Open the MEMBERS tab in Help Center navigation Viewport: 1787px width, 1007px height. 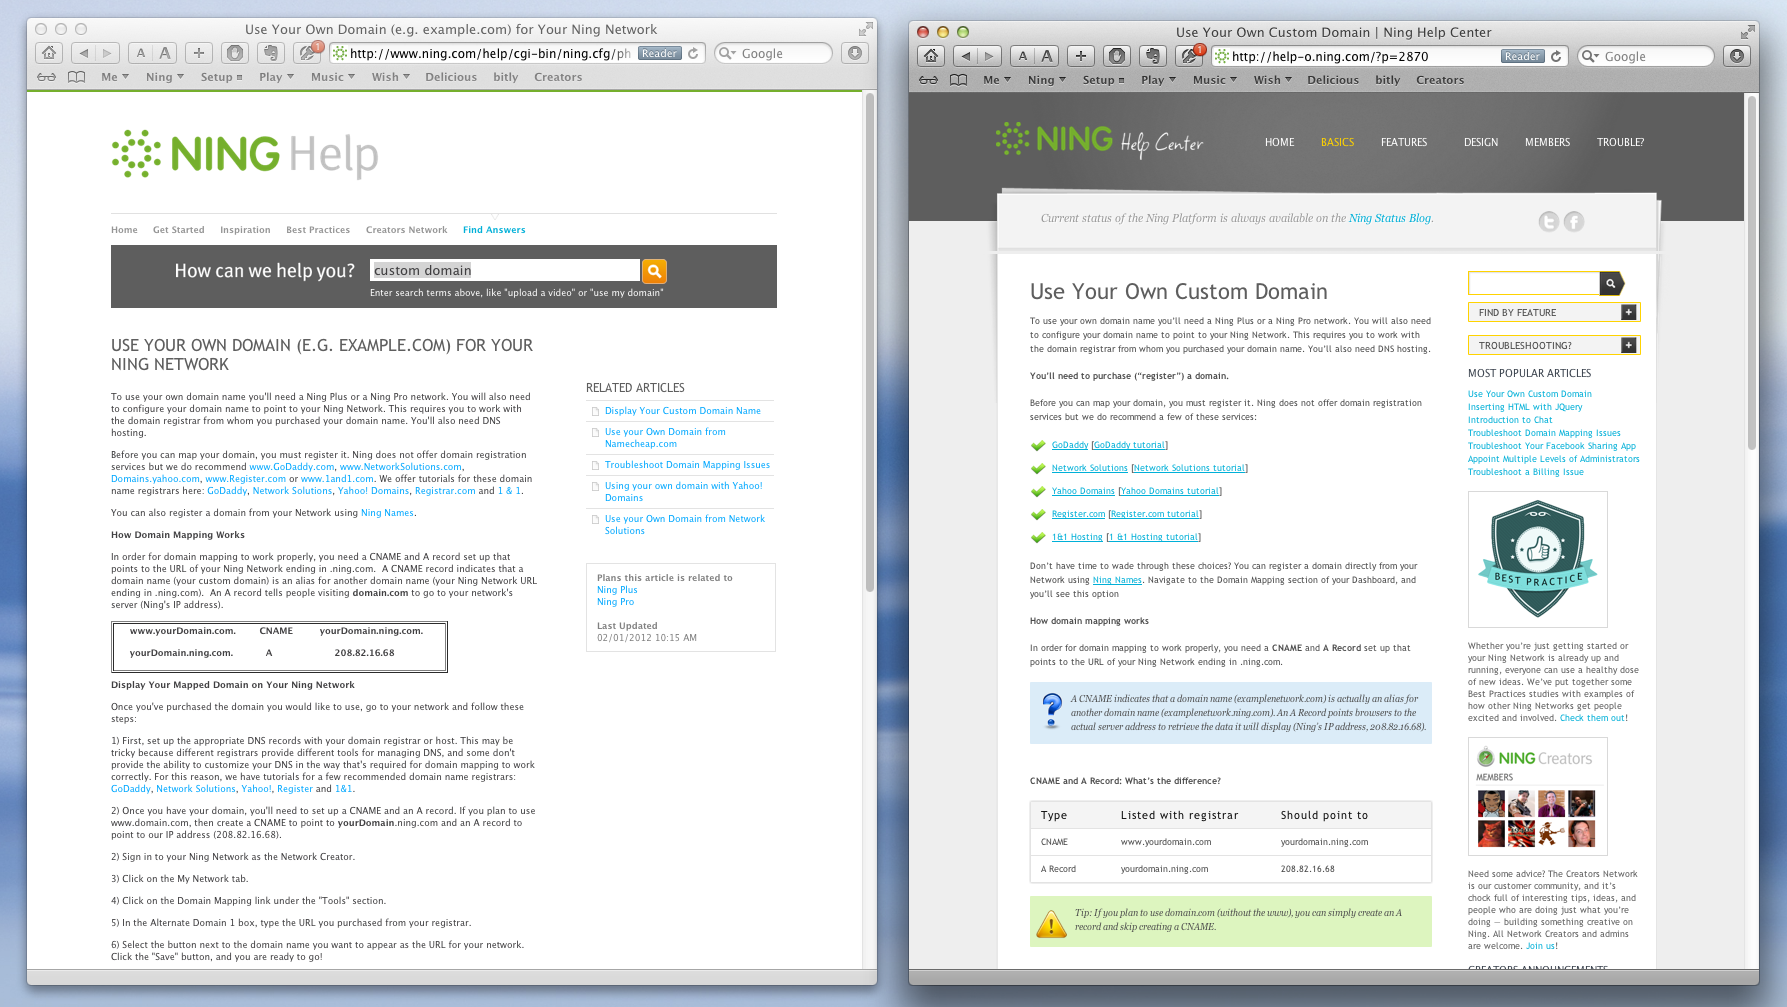tap(1547, 142)
